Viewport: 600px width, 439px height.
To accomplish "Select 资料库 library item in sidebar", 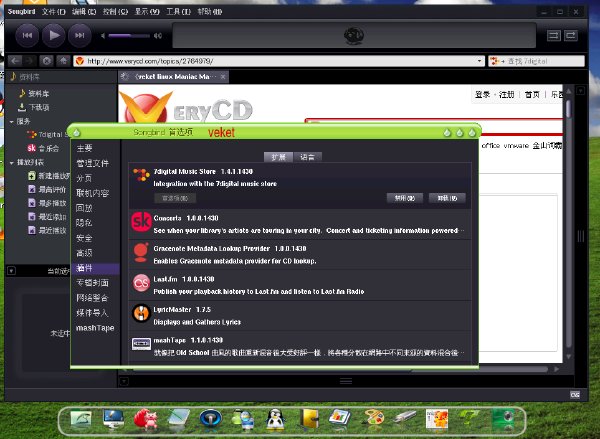I will click(38, 93).
